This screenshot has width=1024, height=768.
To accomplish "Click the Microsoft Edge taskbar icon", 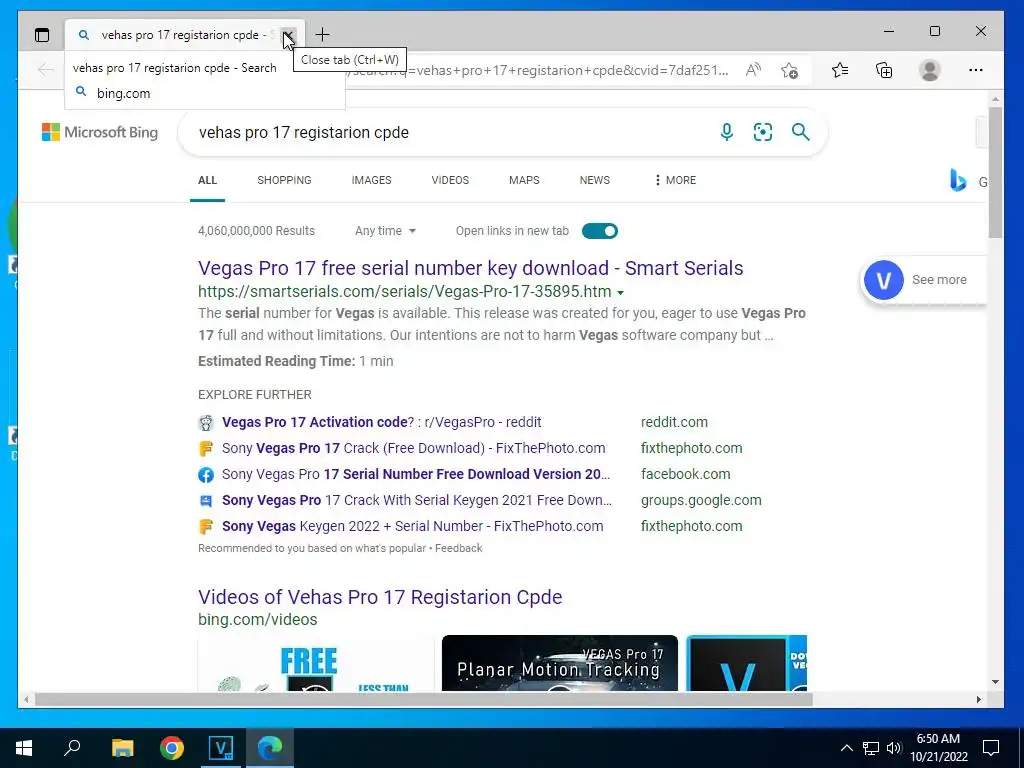I will [270, 748].
